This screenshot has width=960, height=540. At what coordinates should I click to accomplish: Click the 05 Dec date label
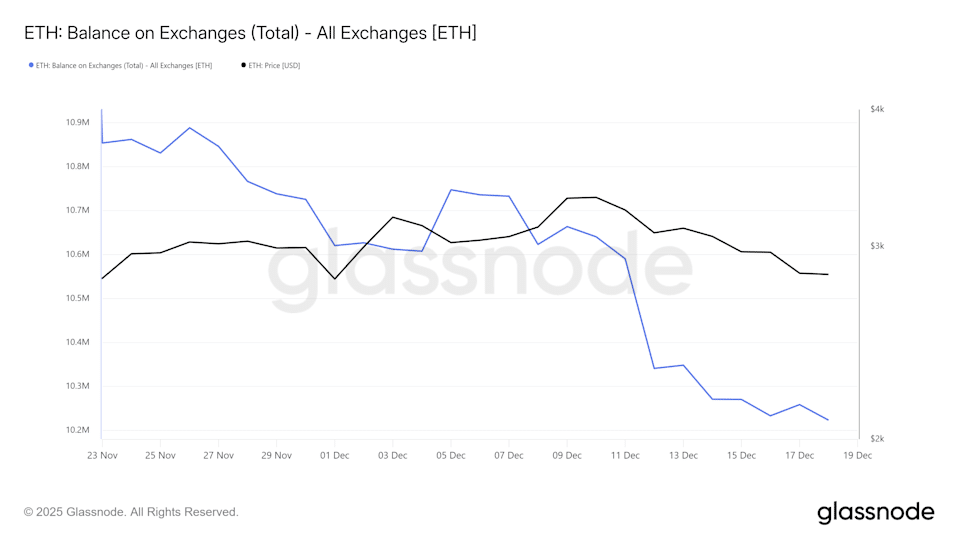(451, 455)
